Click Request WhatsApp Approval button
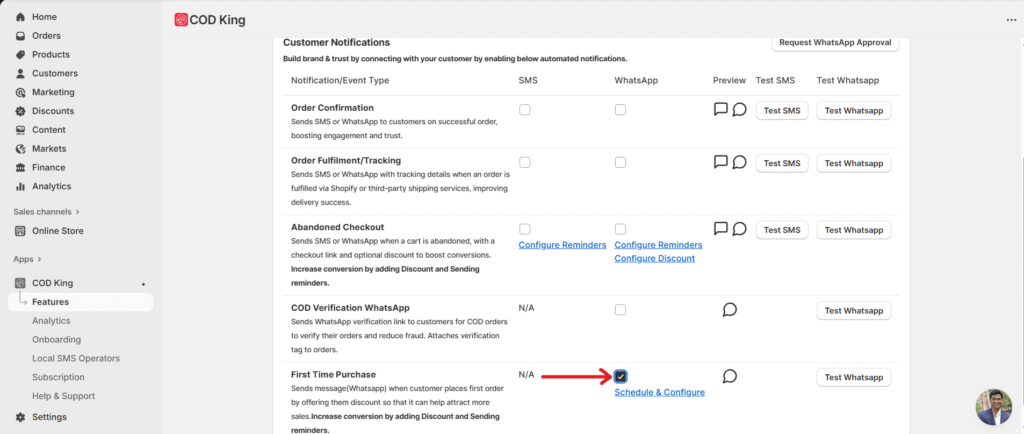 (836, 43)
